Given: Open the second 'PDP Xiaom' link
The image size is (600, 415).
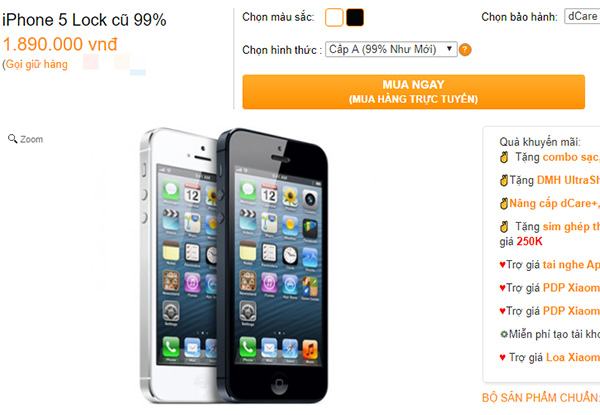Looking at the screenshot, I should [x=571, y=311].
